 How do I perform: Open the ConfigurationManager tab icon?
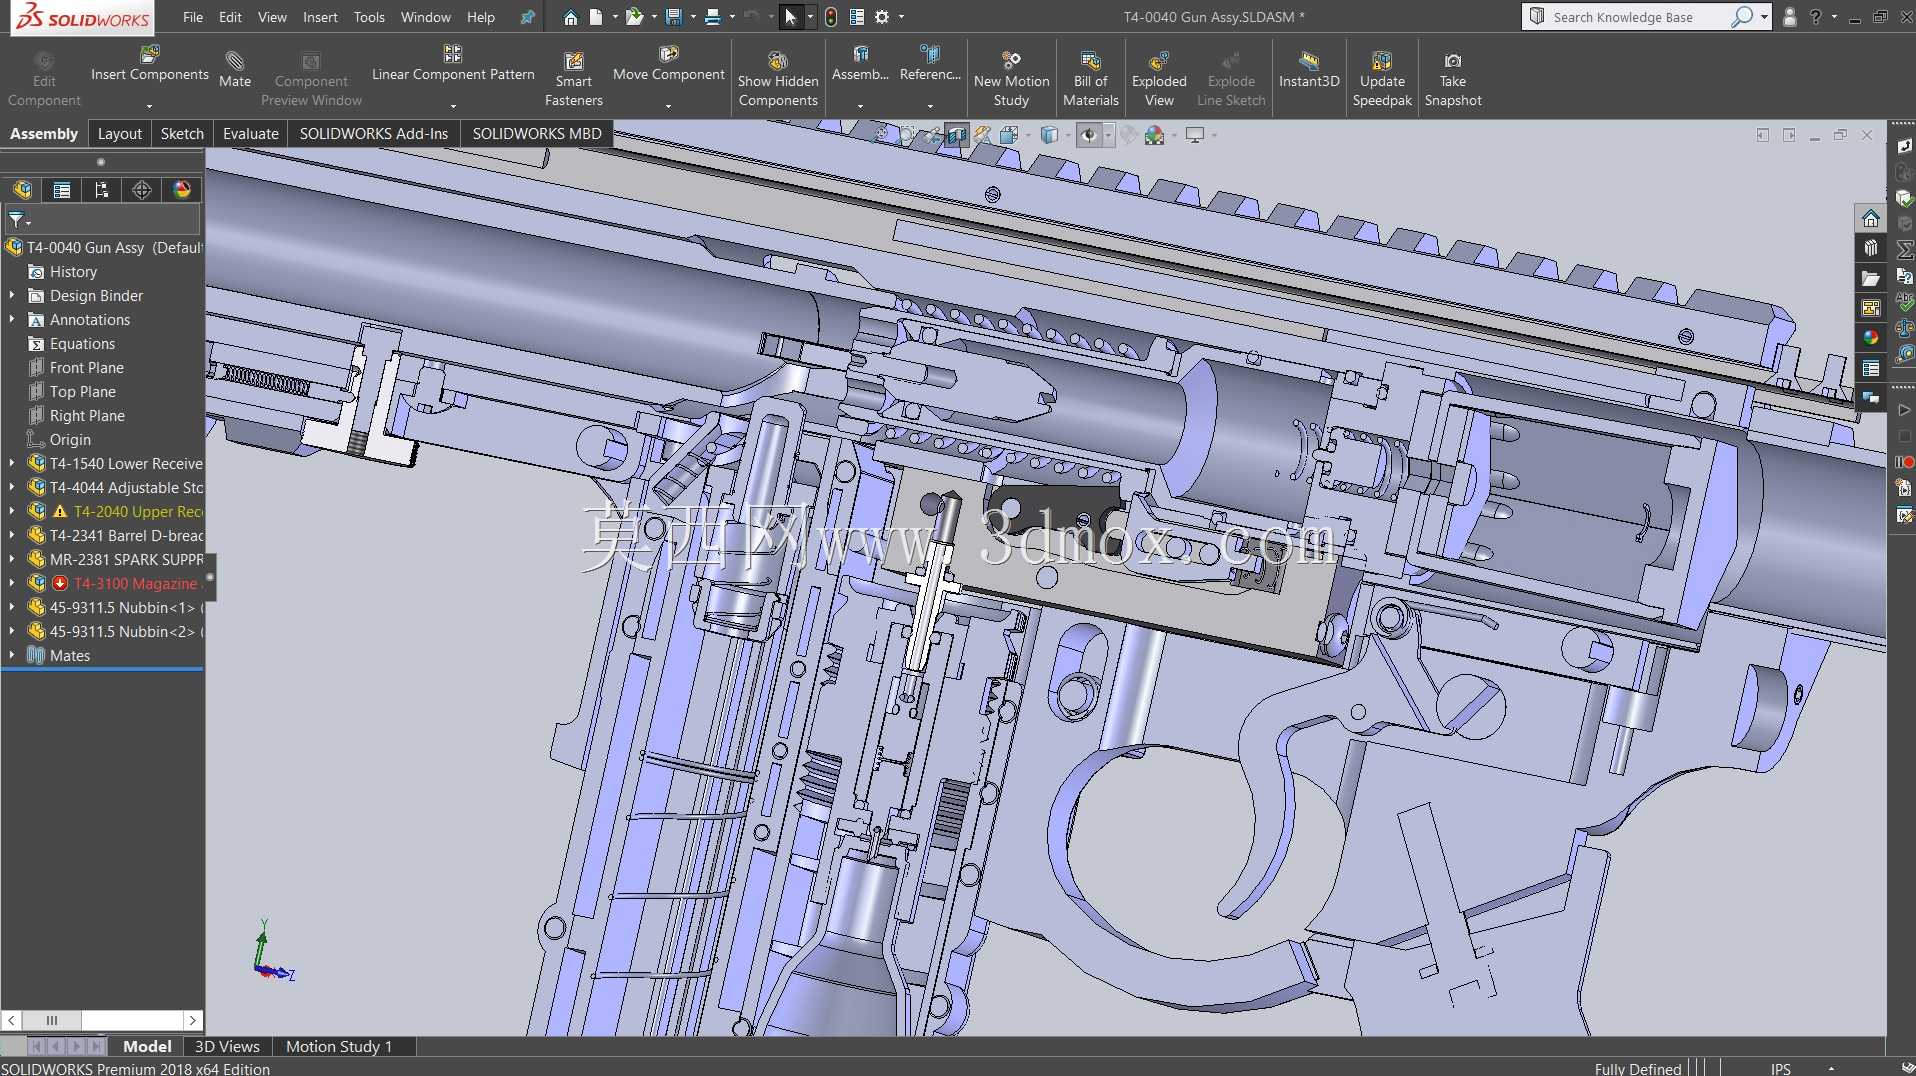coord(102,190)
